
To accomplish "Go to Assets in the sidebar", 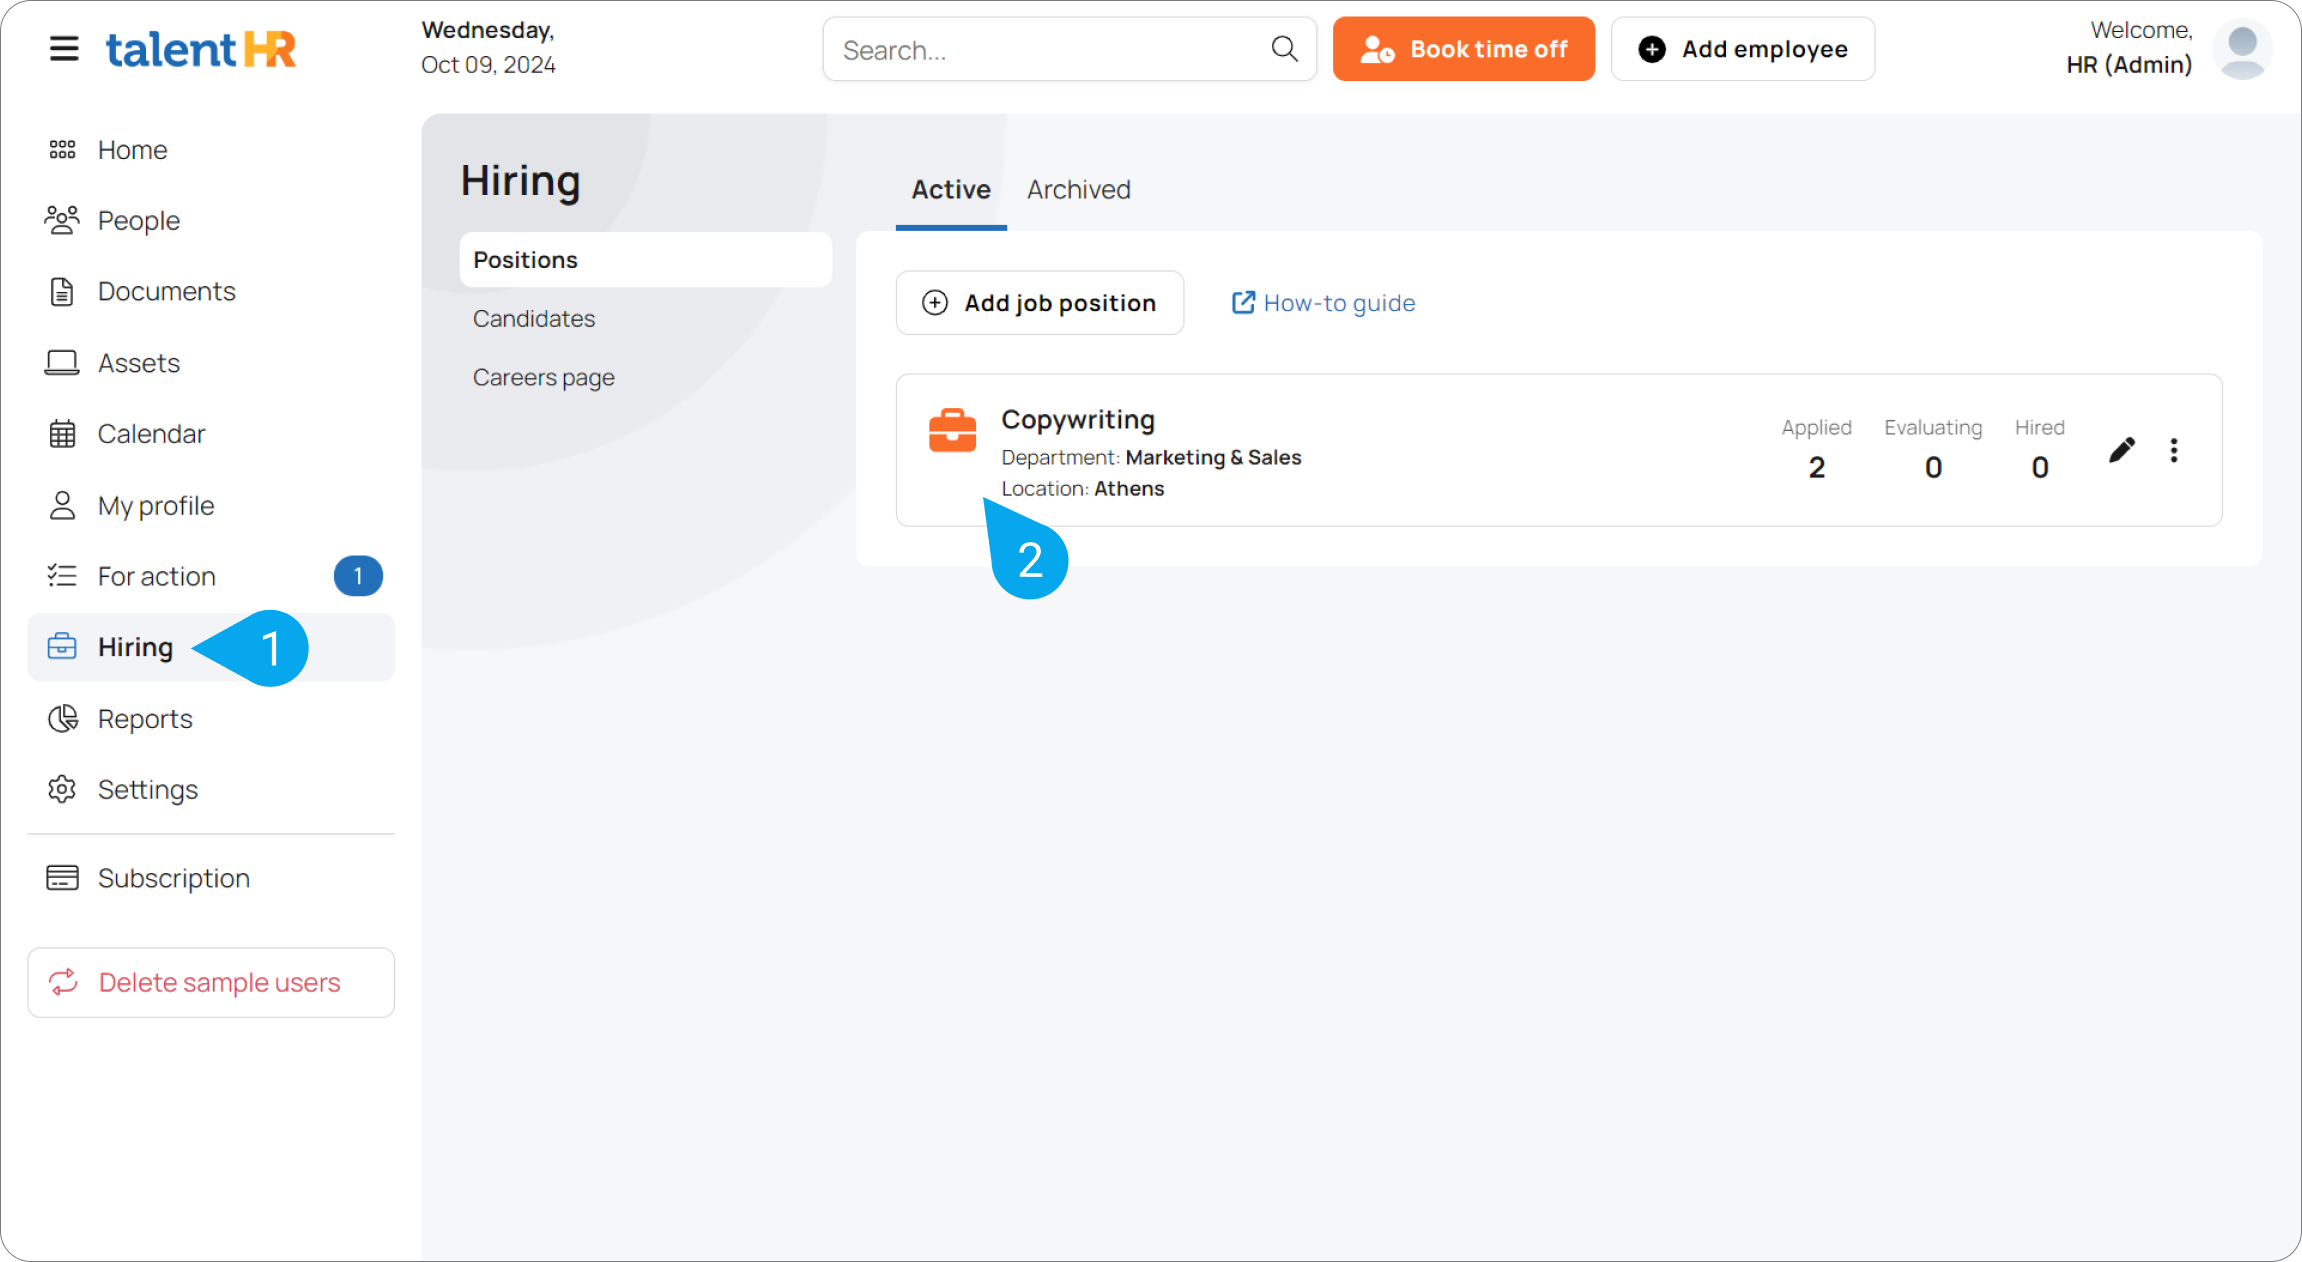I will pyautogui.click(x=138, y=363).
